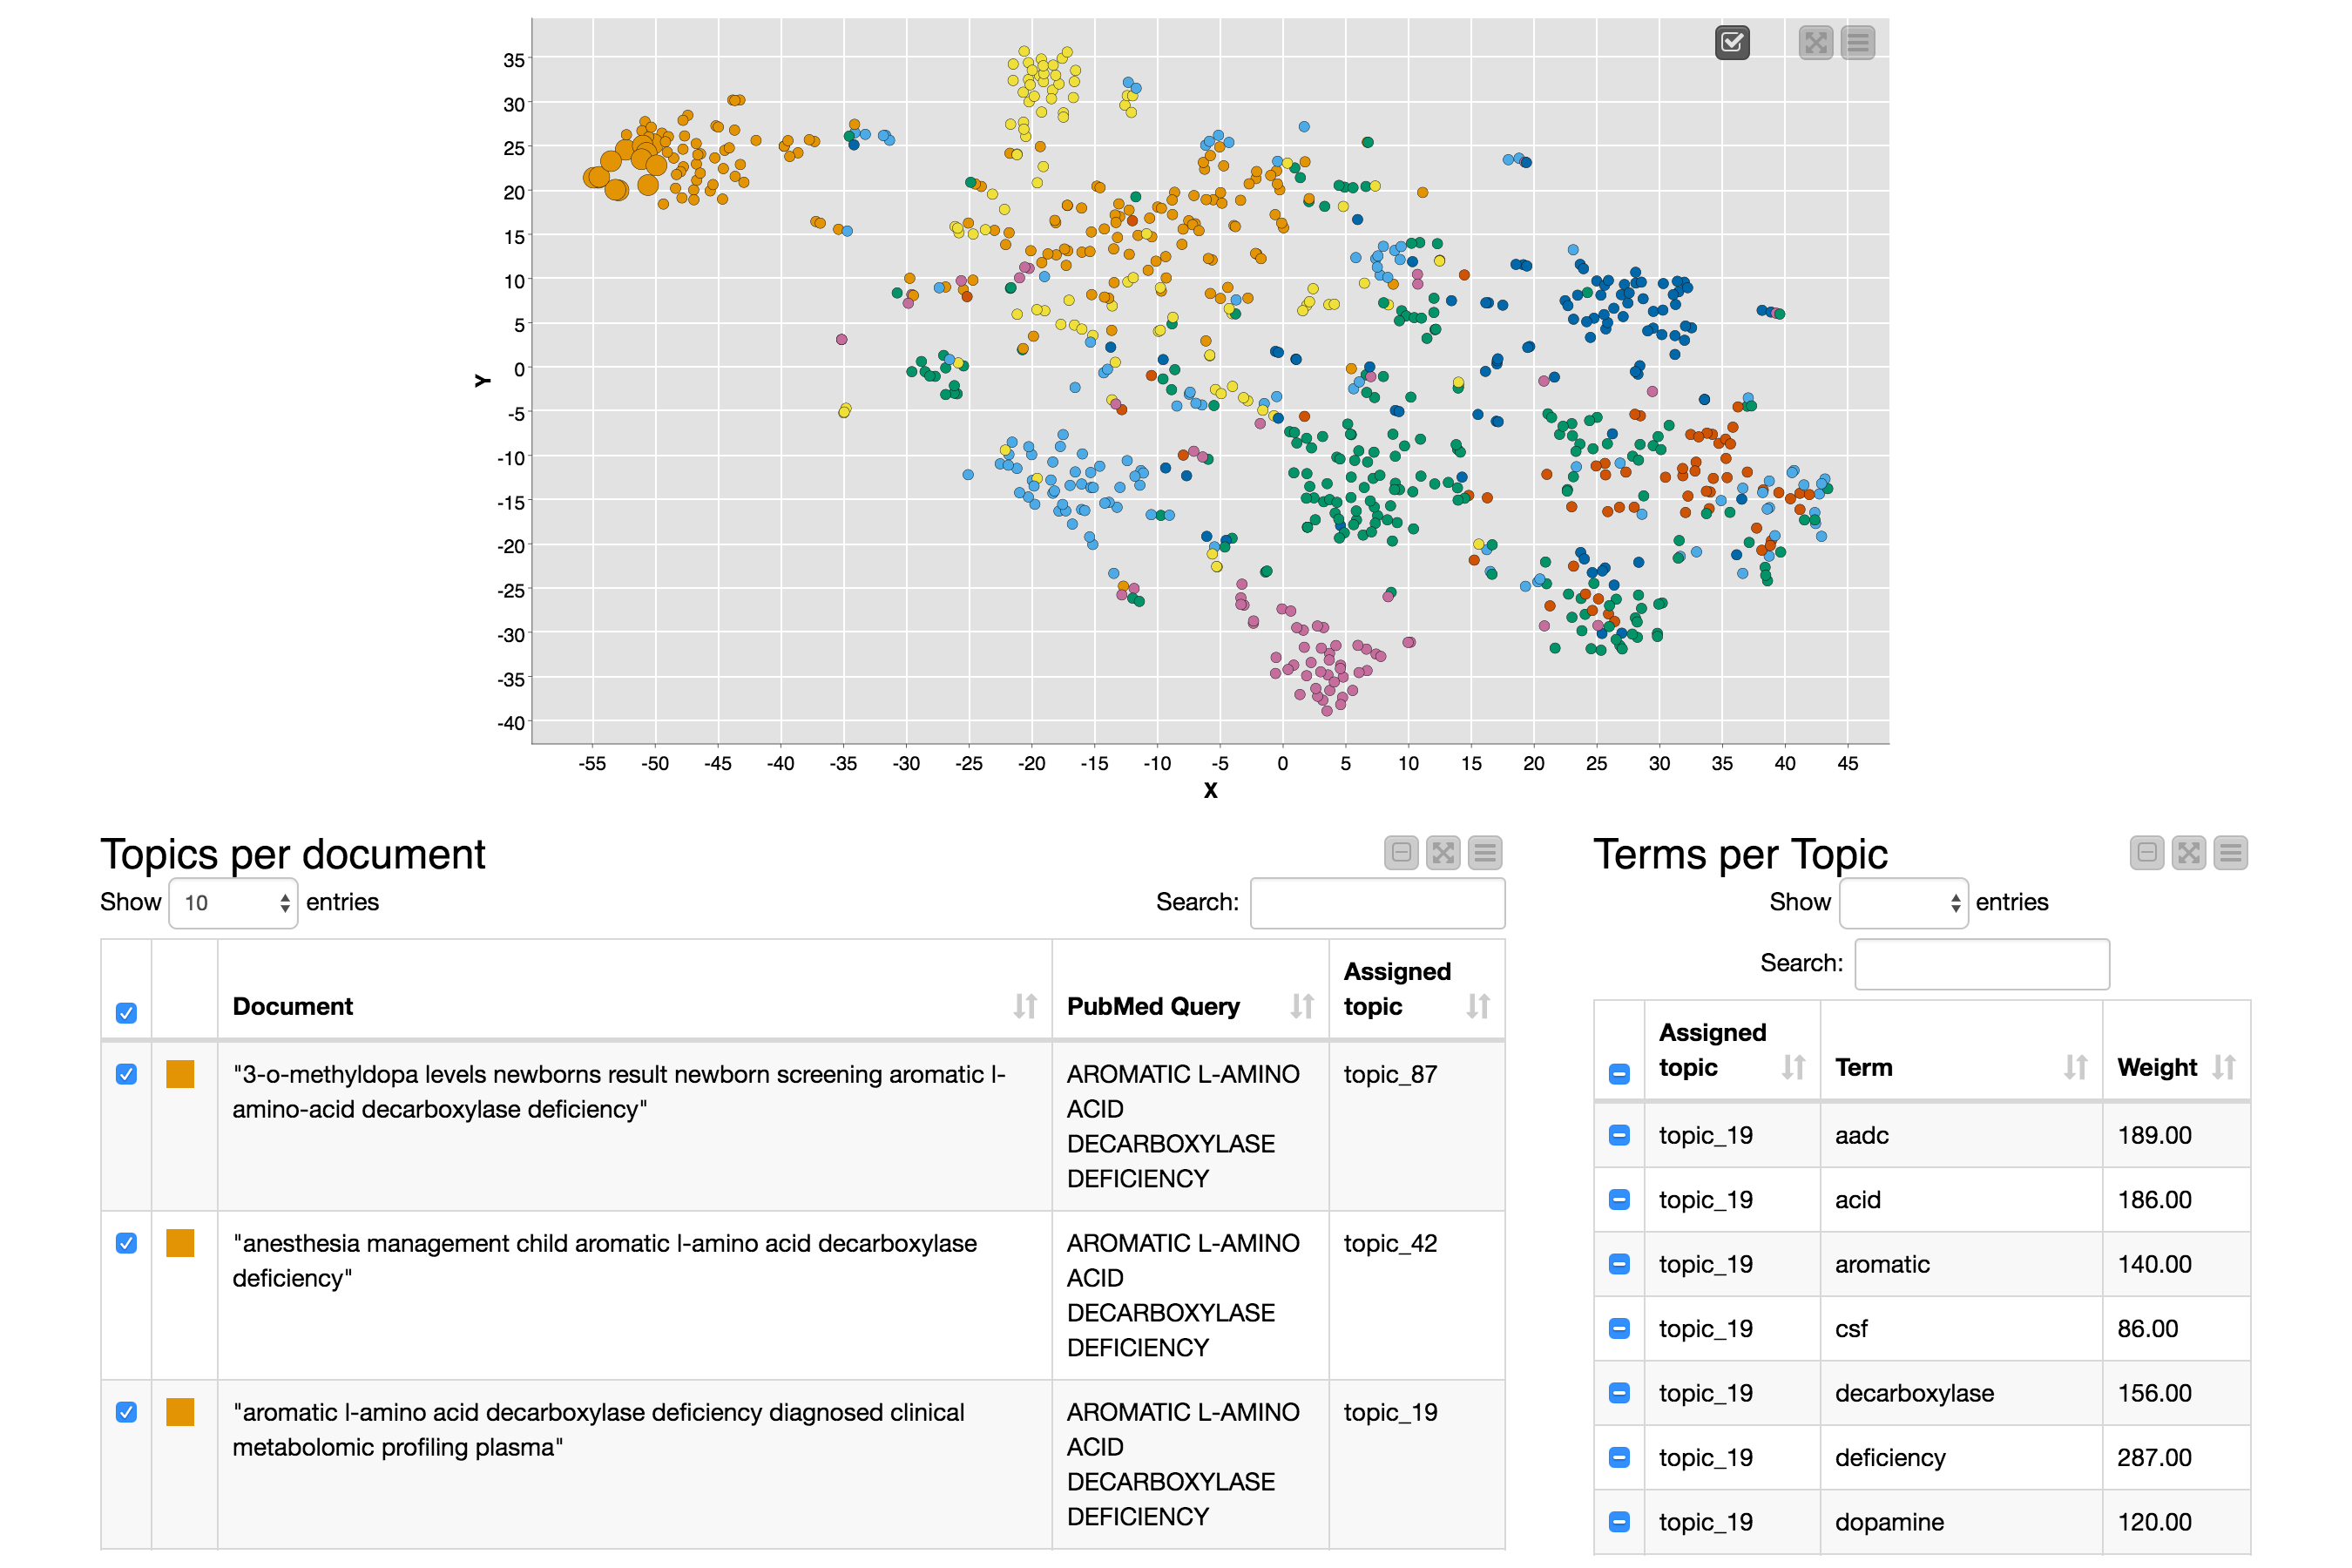Click the checkbox selection mode icon on the scatter plot
The width and height of the screenshot is (2352, 1568).
click(x=1733, y=42)
